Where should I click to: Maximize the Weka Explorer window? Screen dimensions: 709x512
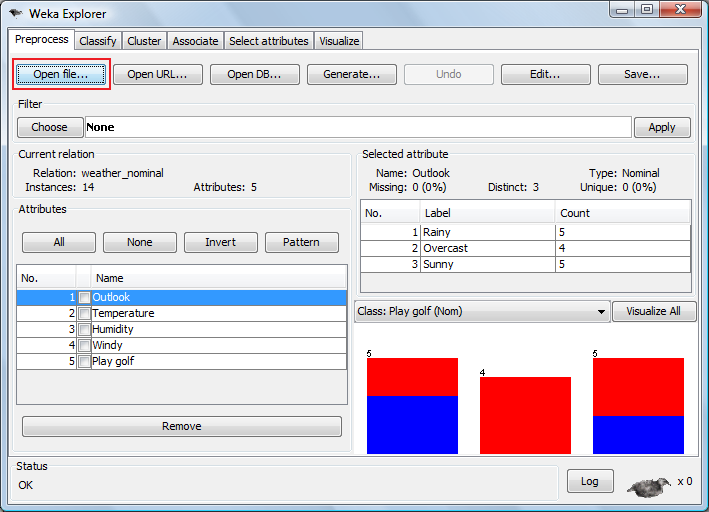click(647, 10)
